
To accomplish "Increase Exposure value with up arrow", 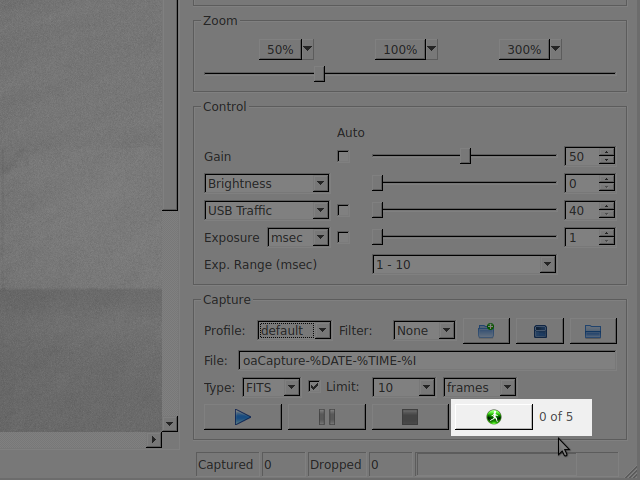I will tap(607, 233).
